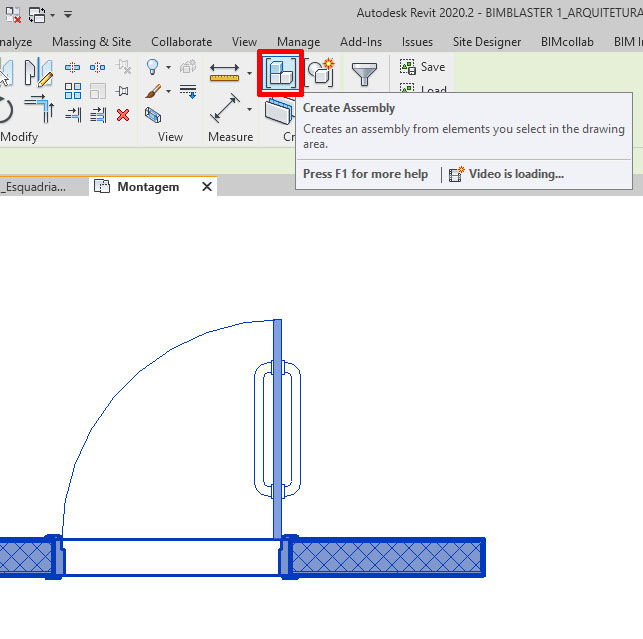Select Mirror - Draw Axis tool

tap(38, 72)
